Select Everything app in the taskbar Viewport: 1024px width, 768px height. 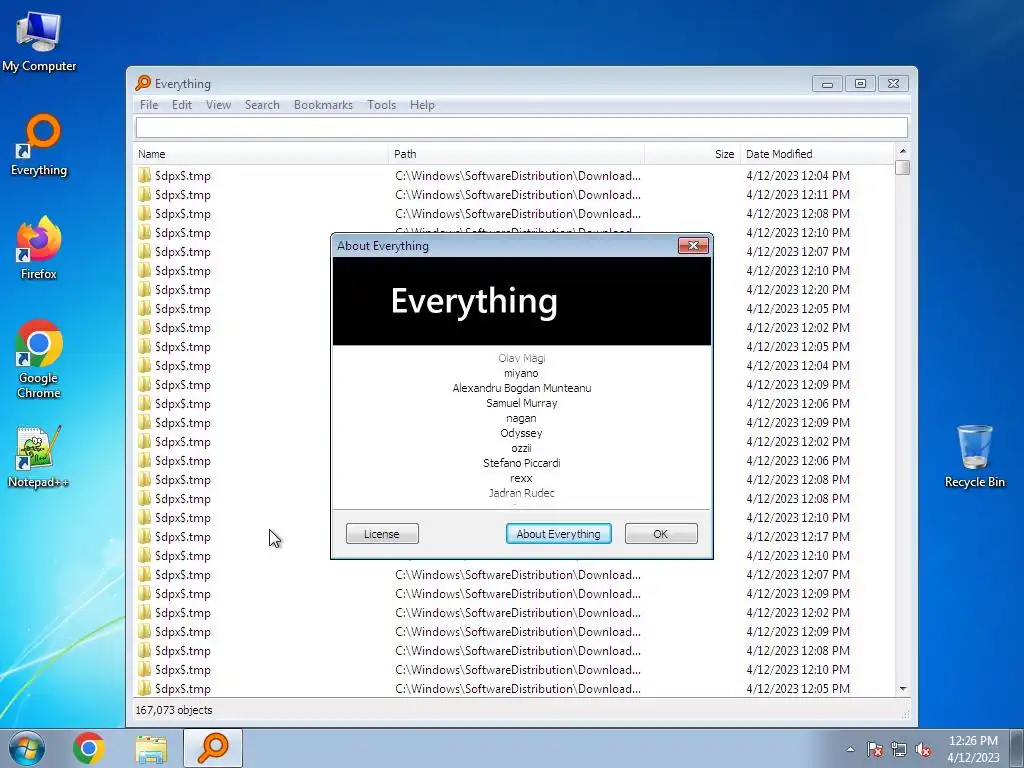tap(213, 748)
